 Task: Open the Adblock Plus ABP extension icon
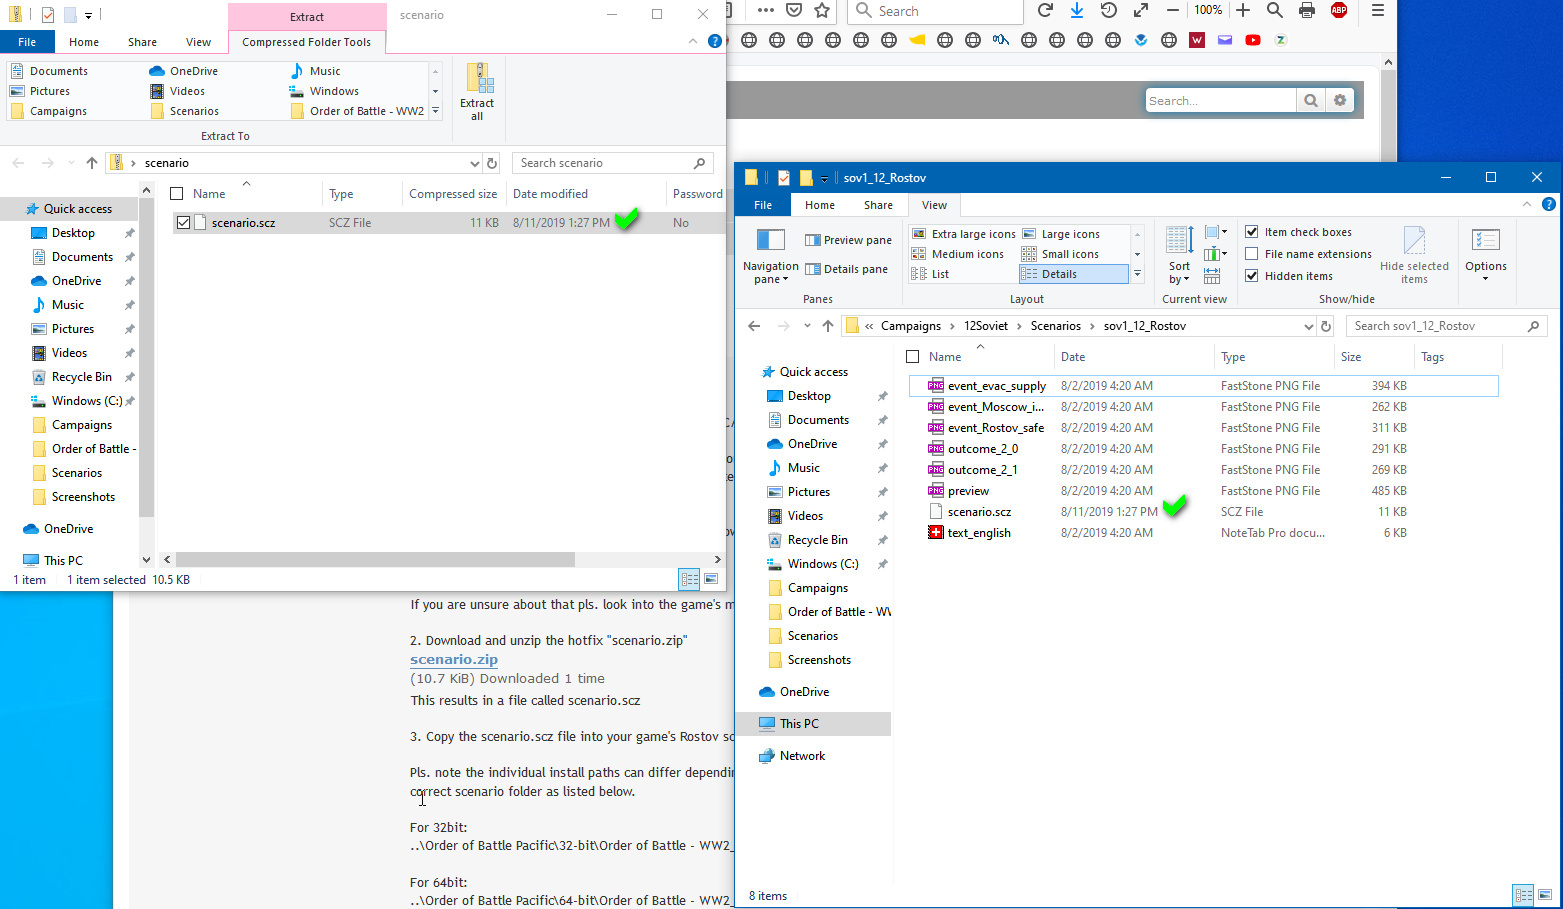[1339, 10]
